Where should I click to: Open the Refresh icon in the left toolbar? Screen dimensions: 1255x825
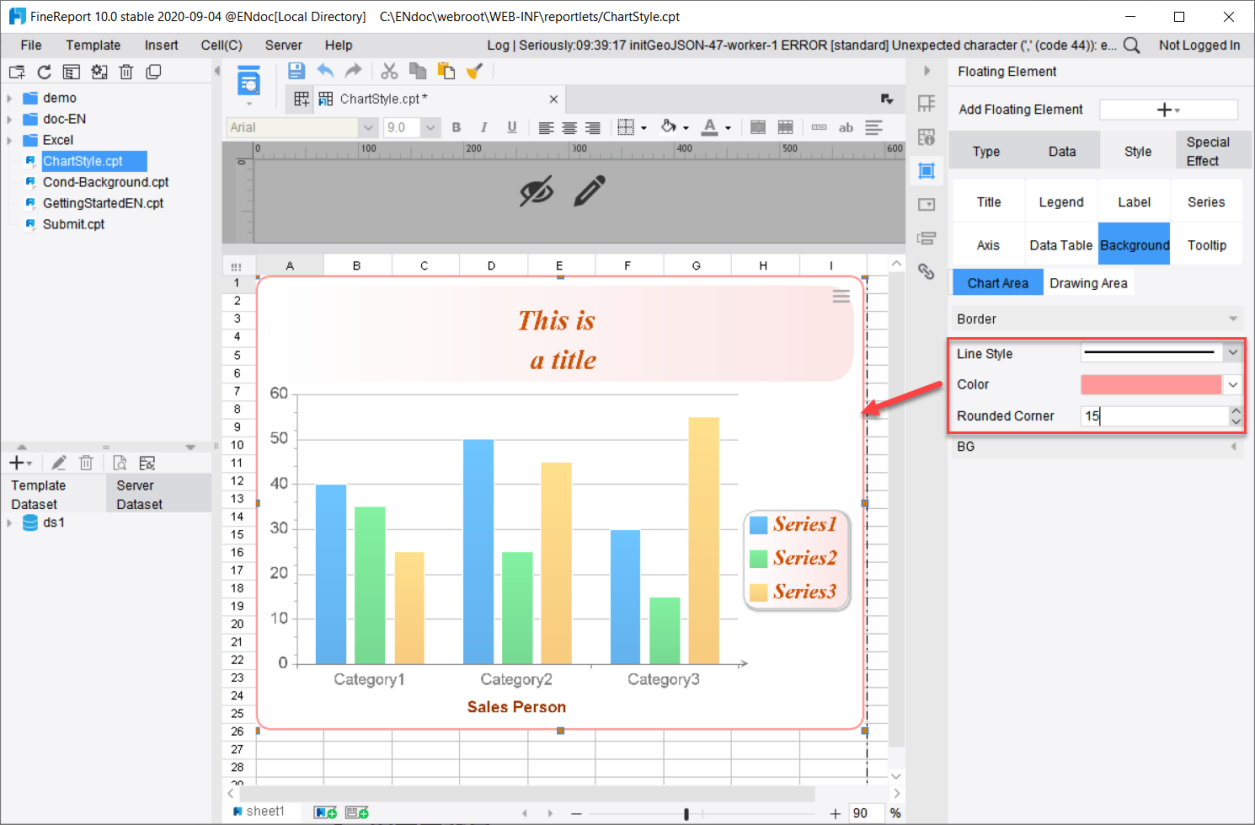pyautogui.click(x=42, y=71)
